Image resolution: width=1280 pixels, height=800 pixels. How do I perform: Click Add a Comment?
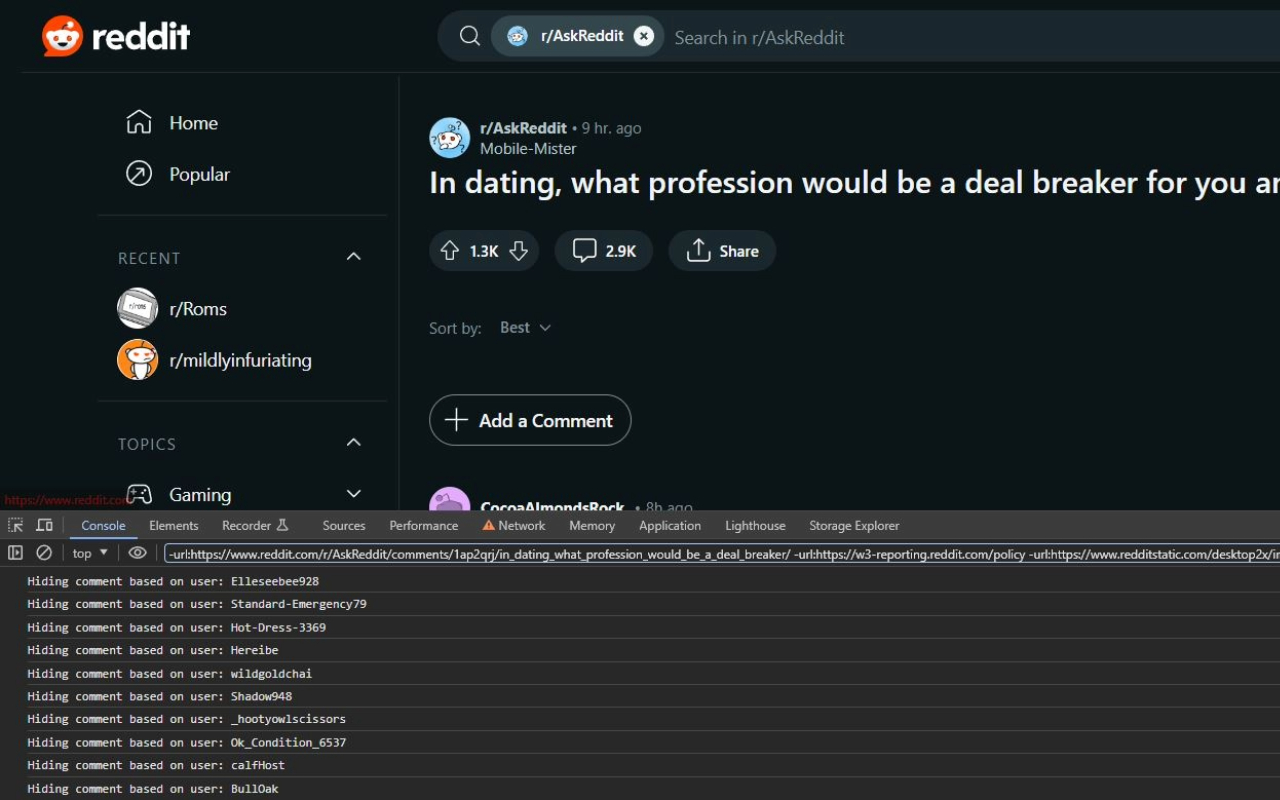(530, 420)
